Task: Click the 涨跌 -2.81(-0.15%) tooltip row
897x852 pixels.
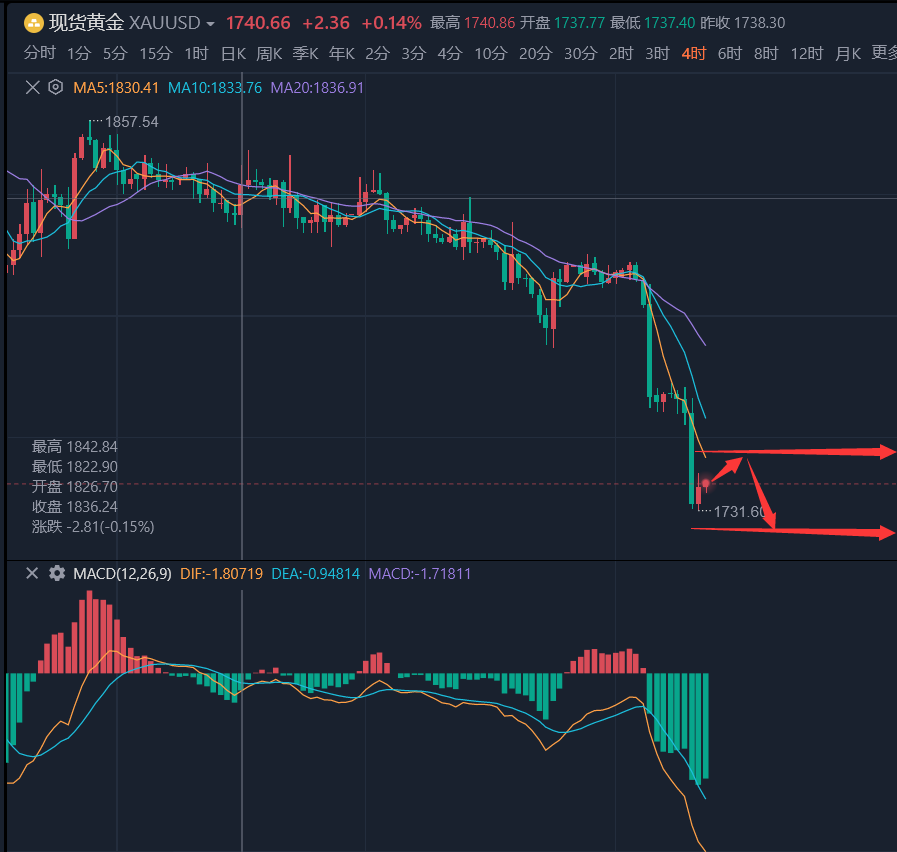Action: 93,526
